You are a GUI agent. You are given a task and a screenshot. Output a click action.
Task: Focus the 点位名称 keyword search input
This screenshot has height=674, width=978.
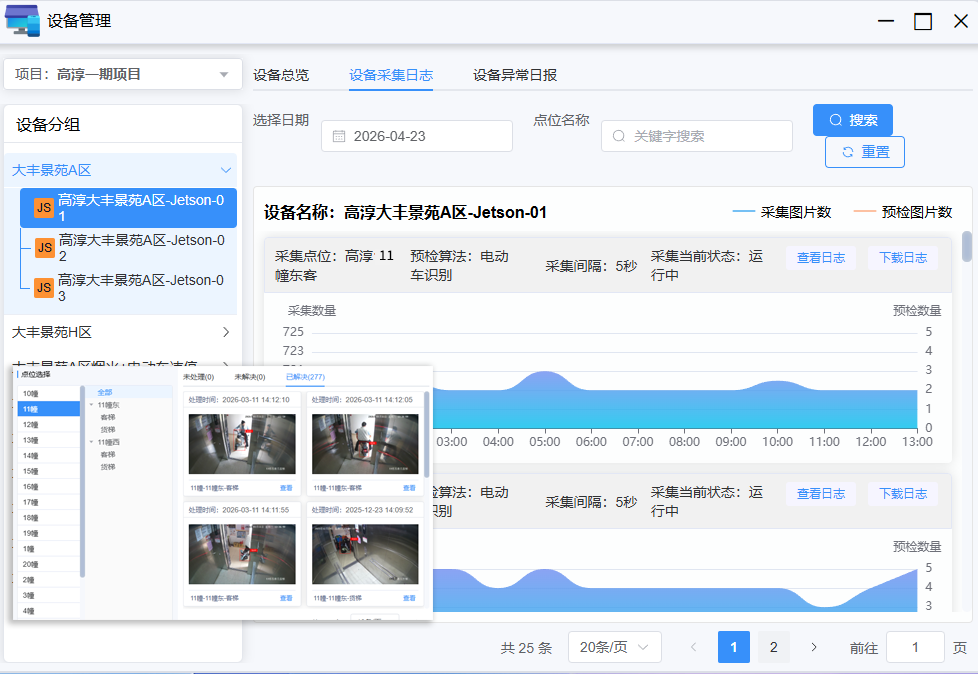(x=697, y=136)
